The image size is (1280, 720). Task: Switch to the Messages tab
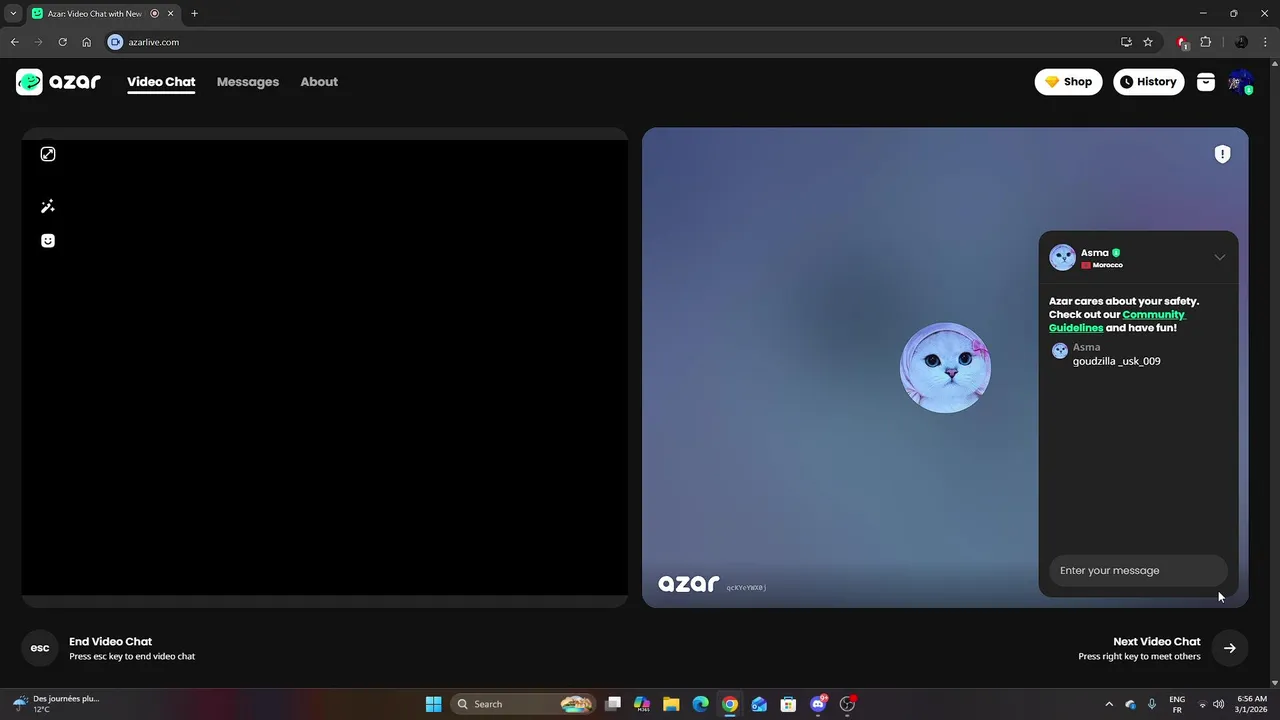[248, 82]
